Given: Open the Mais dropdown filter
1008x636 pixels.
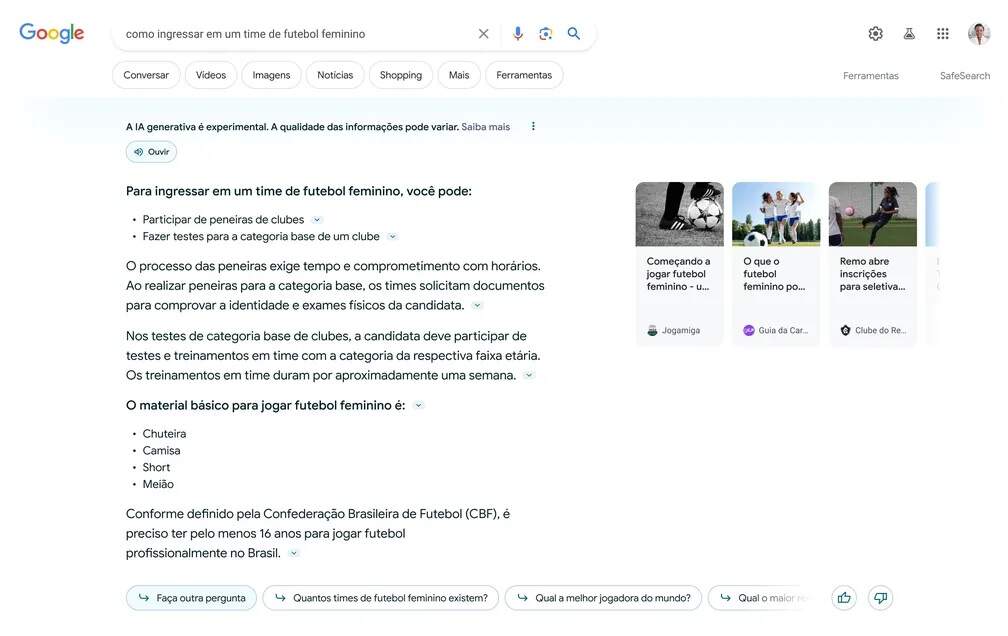Looking at the screenshot, I should tap(459, 75).
